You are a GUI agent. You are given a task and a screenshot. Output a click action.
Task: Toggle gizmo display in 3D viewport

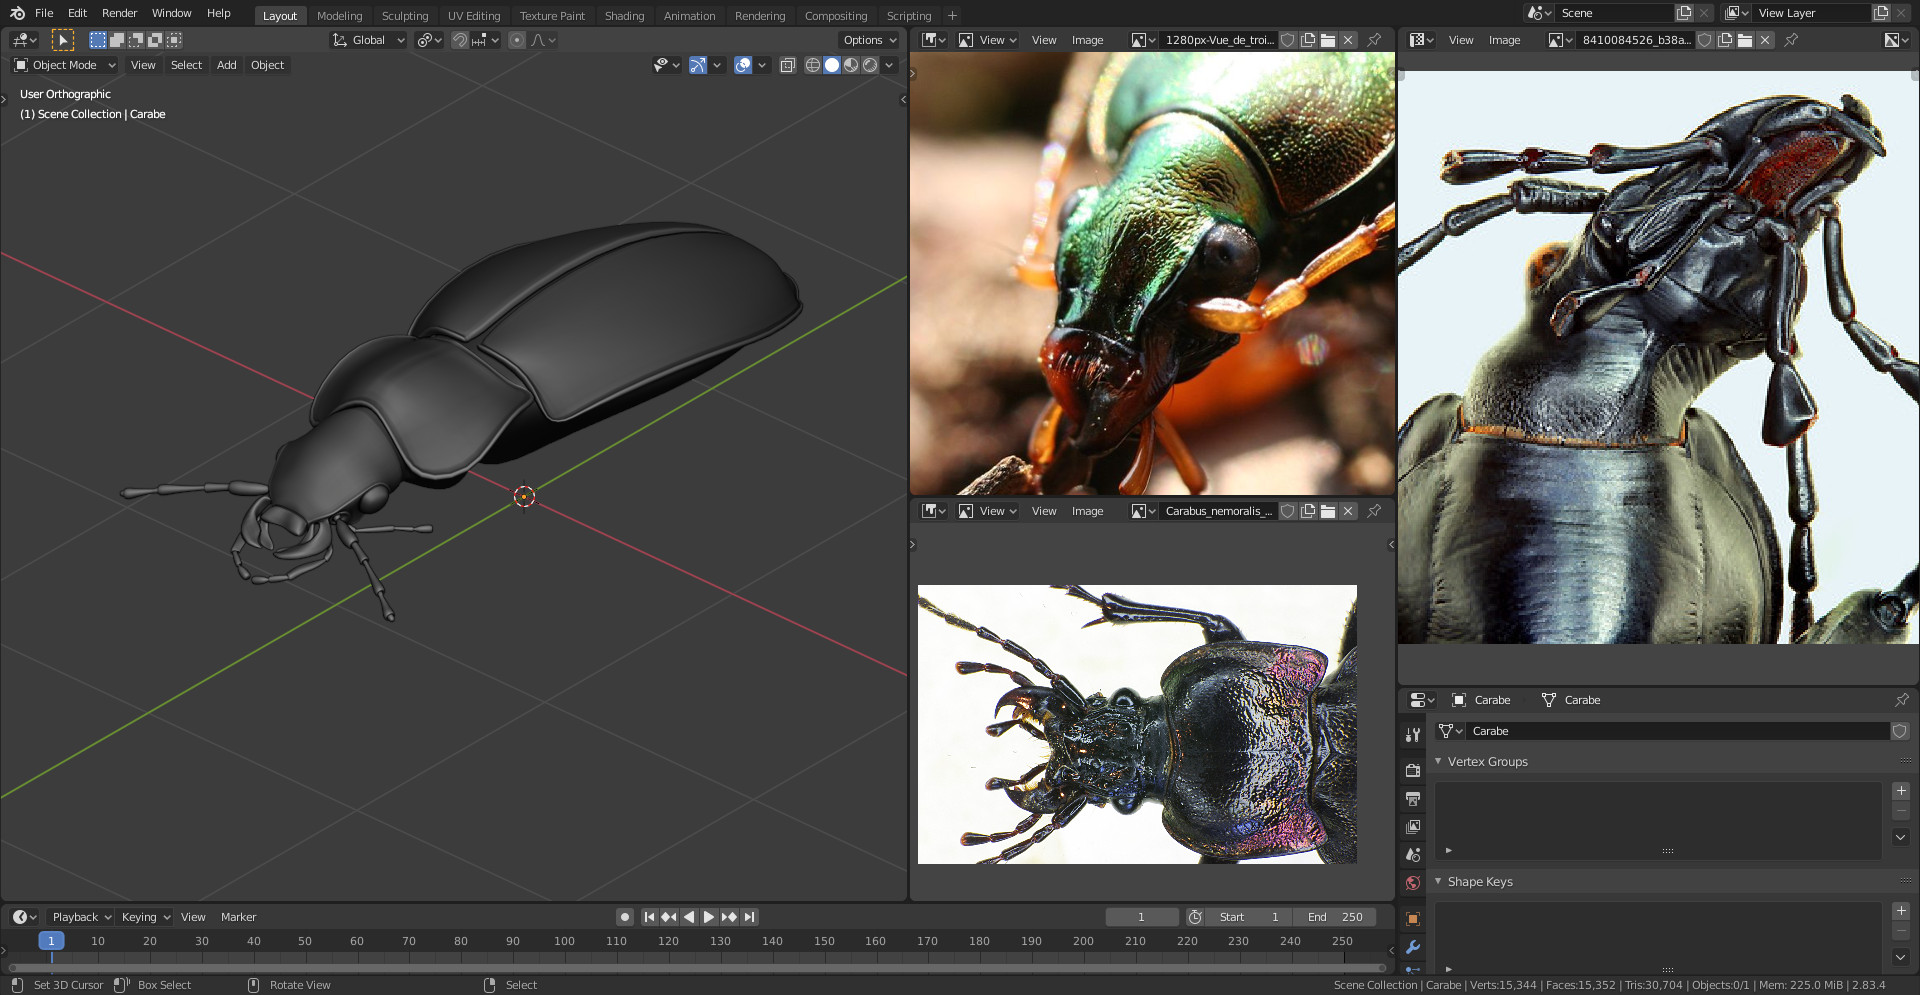coord(698,65)
